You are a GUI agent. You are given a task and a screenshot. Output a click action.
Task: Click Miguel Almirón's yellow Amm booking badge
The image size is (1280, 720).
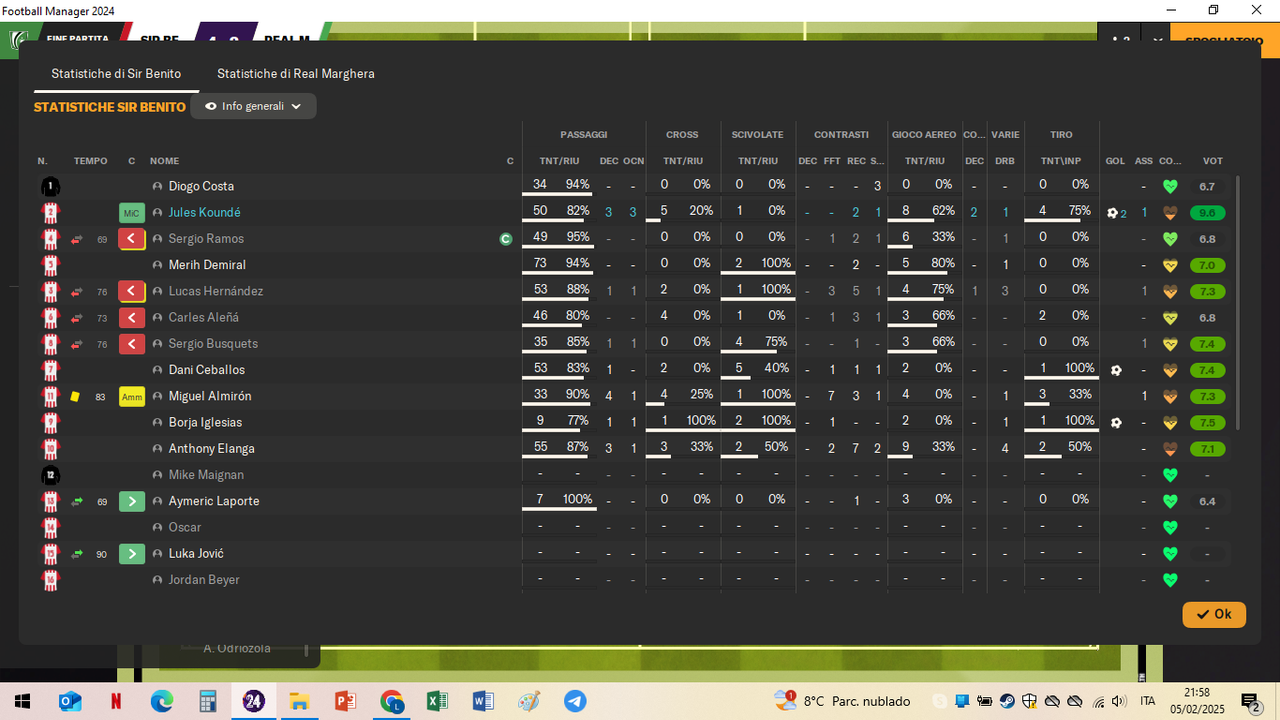click(132, 396)
